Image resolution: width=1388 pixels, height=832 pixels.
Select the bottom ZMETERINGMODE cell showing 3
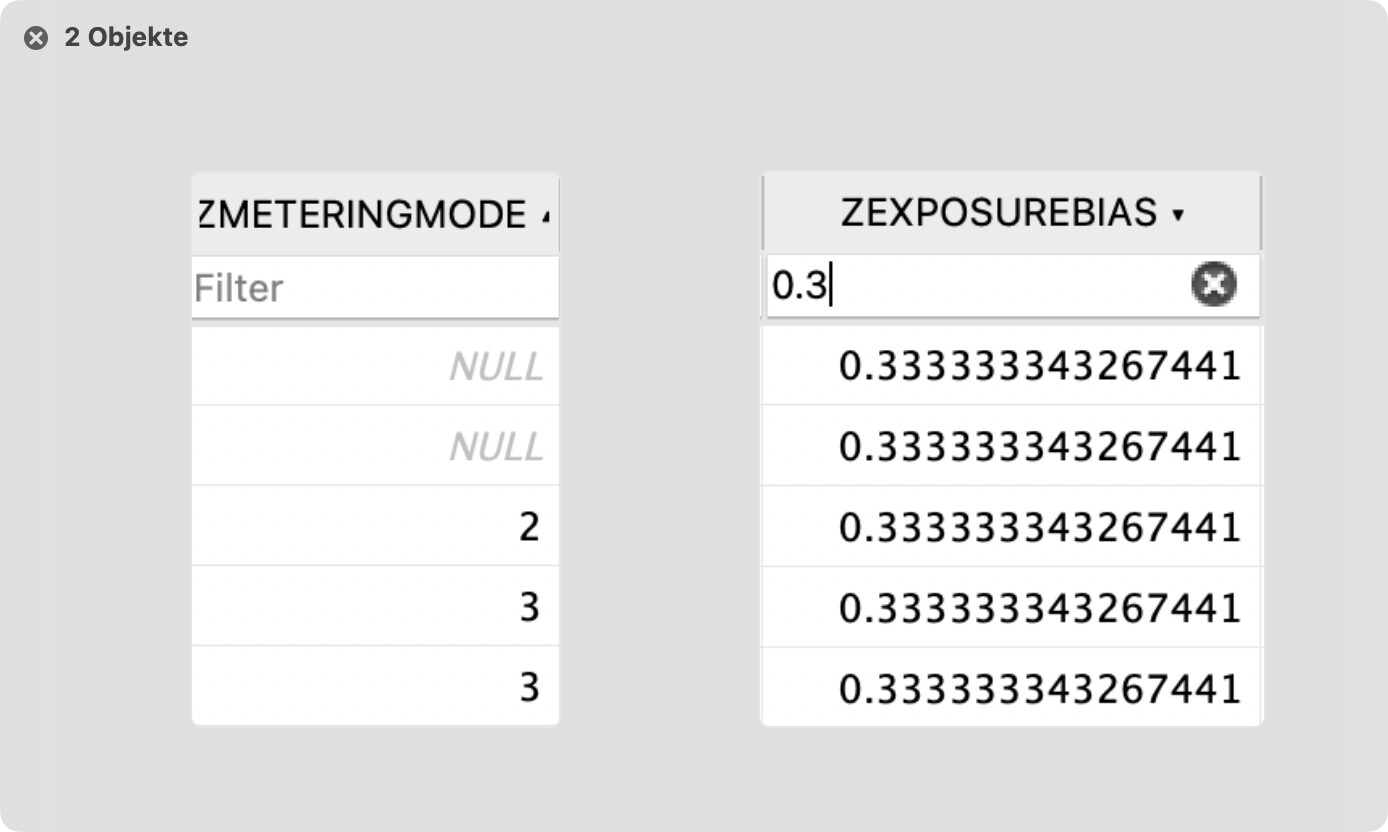(x=375, y=687)
